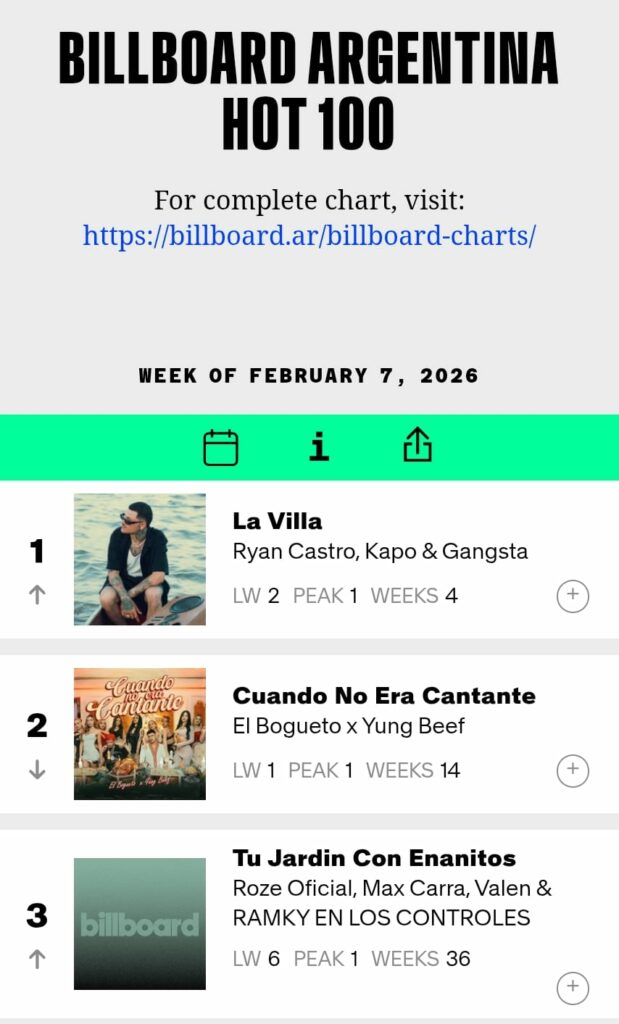Click the Week of February 7, 2026 heading
Screen dimensions: 619x1024
(x=309, y=376)
